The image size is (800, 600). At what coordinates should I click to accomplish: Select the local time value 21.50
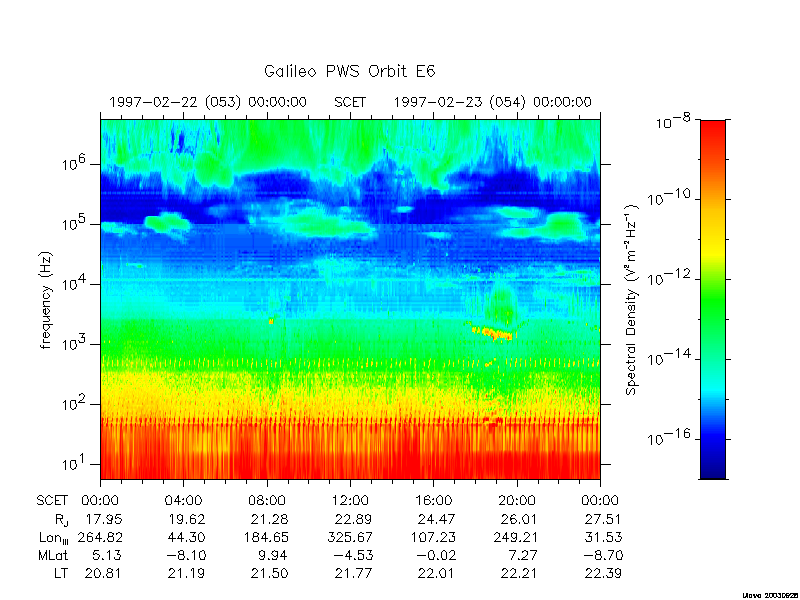(x=269, y=573)
